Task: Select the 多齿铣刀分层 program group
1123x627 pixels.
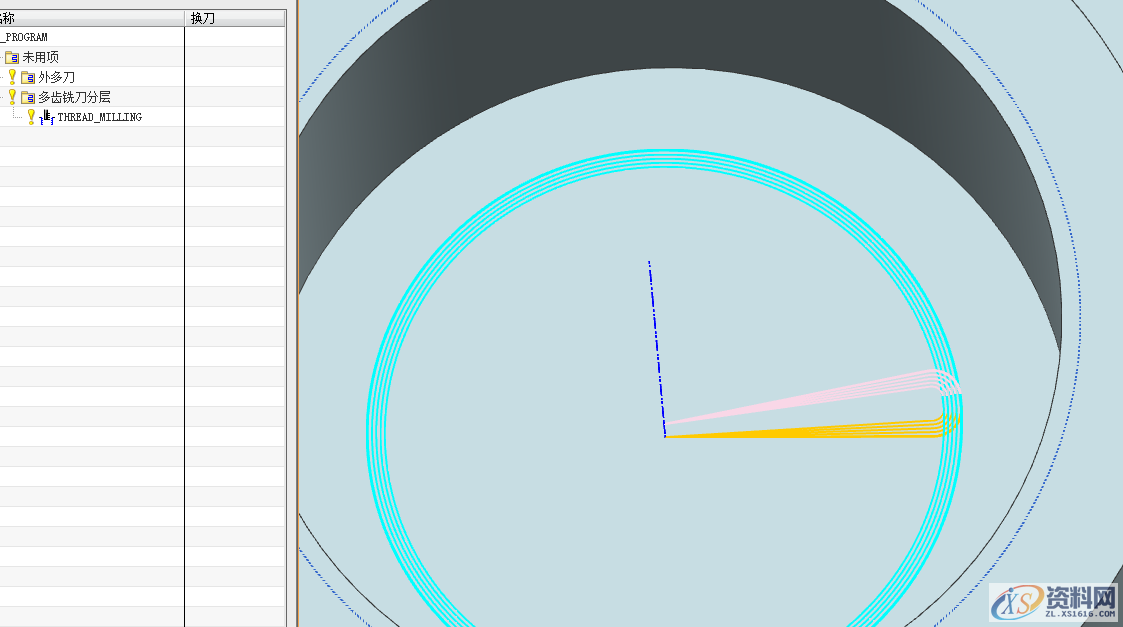Action: tap(74, 97)
